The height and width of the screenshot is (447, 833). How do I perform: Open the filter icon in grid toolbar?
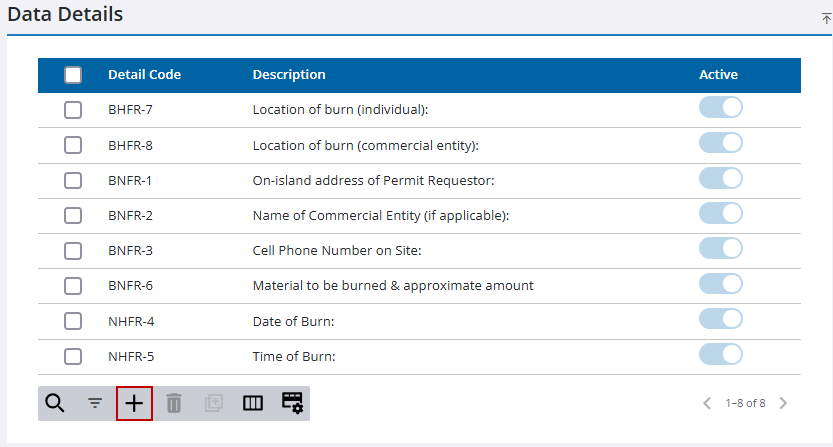click(95, 403)
